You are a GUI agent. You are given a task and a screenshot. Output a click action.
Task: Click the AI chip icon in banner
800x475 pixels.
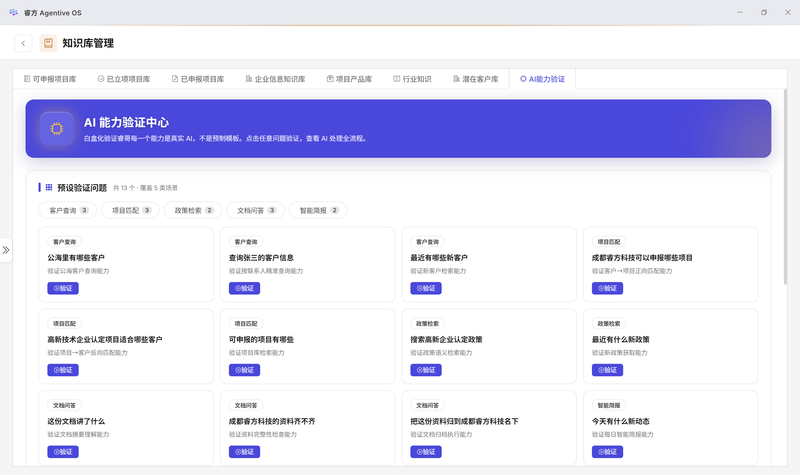point(57,129)
